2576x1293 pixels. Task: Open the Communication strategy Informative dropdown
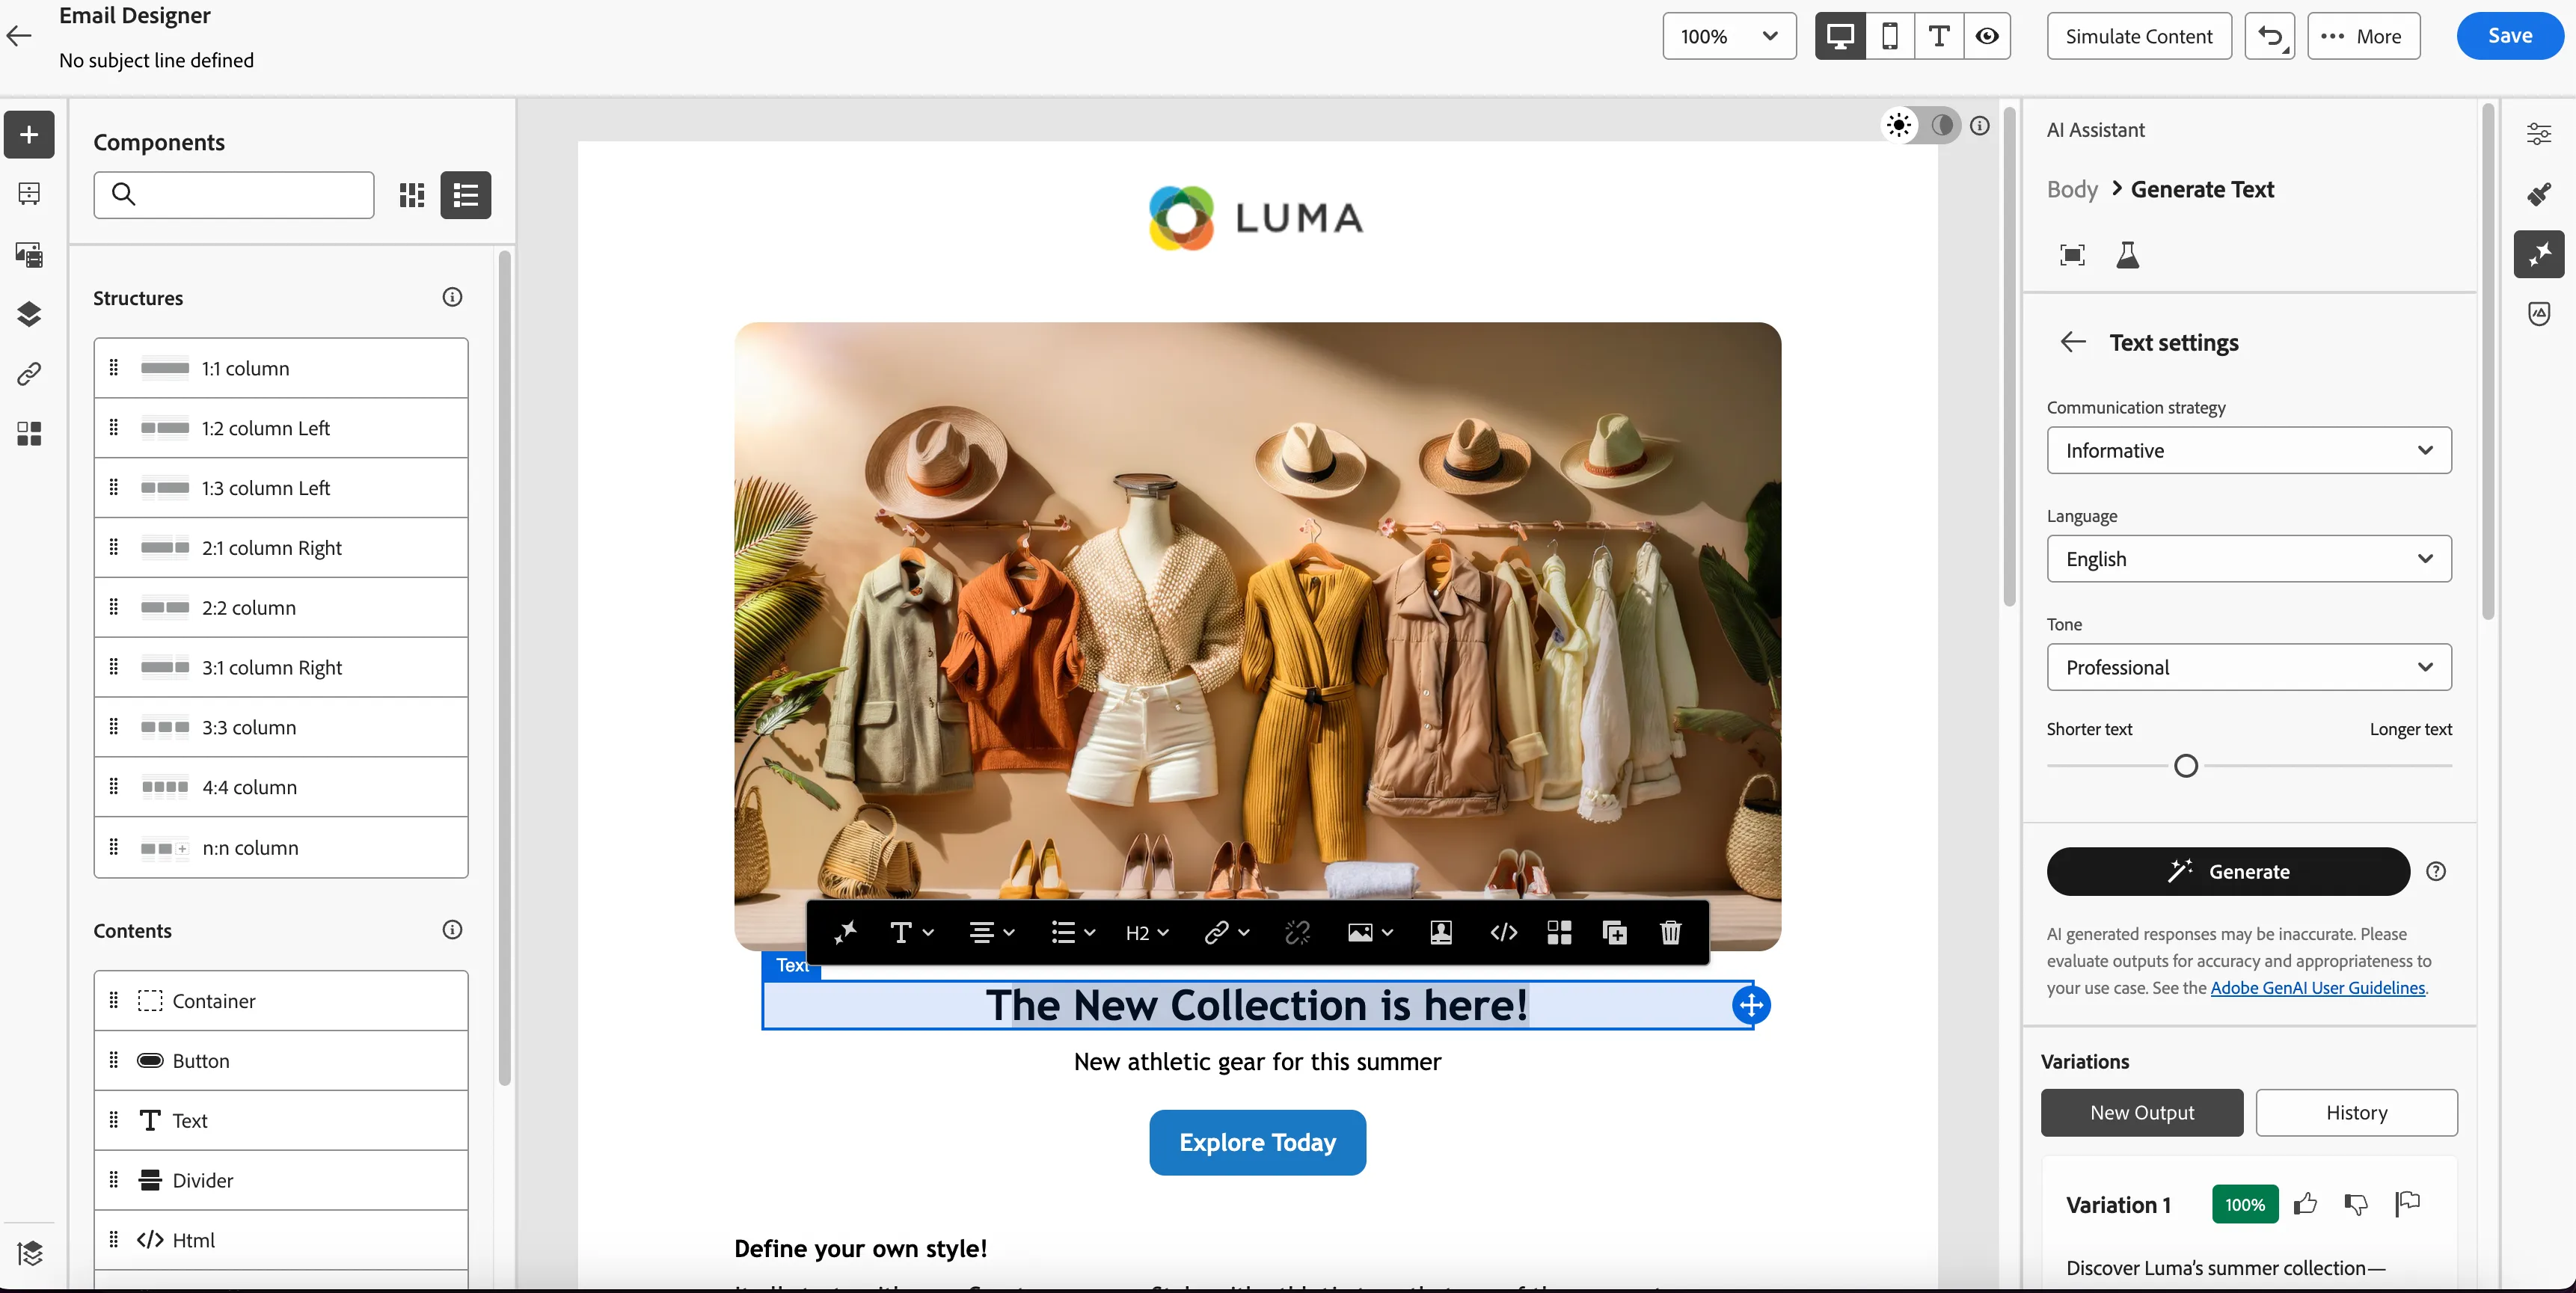2249,450
